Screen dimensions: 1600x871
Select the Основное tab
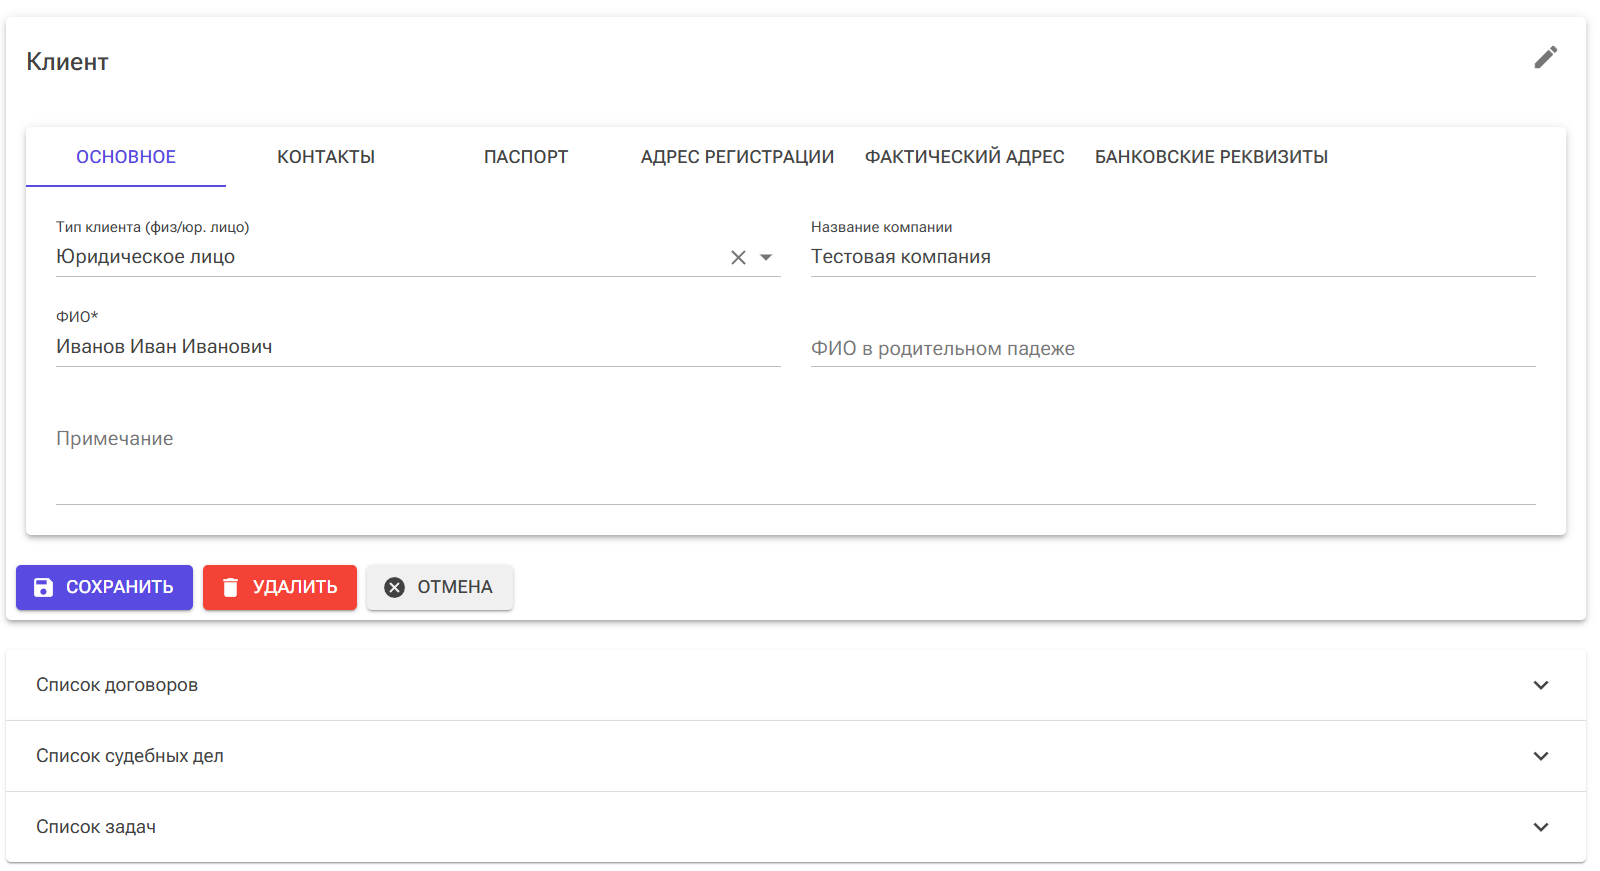coord(126,157)
